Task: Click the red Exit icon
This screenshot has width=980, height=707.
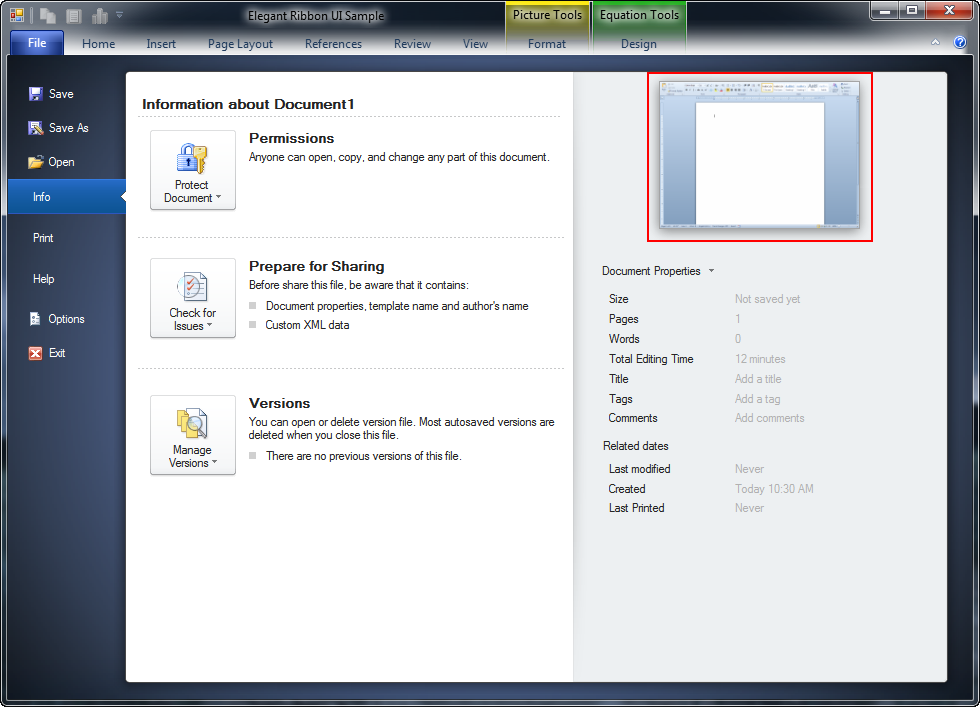Action: click(36, 353)
